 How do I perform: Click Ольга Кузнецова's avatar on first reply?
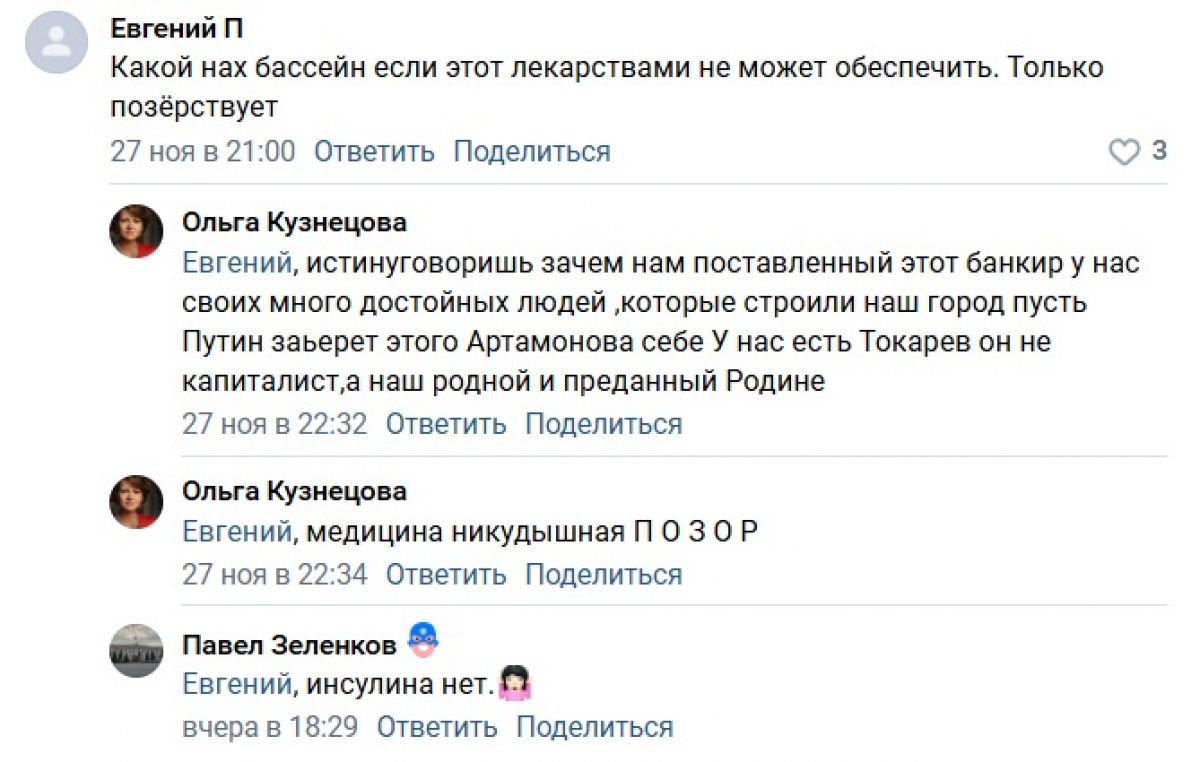[x=136, y=232]
